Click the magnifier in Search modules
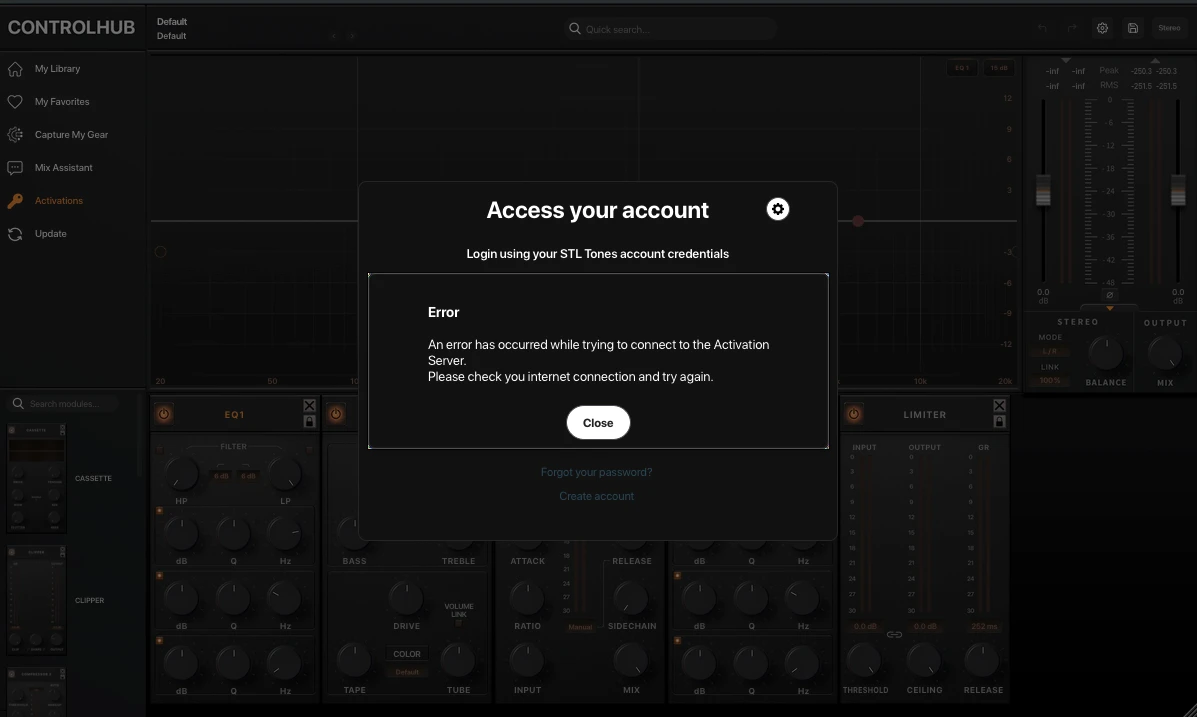The image size is (1197, 717). tap(17, 403)
